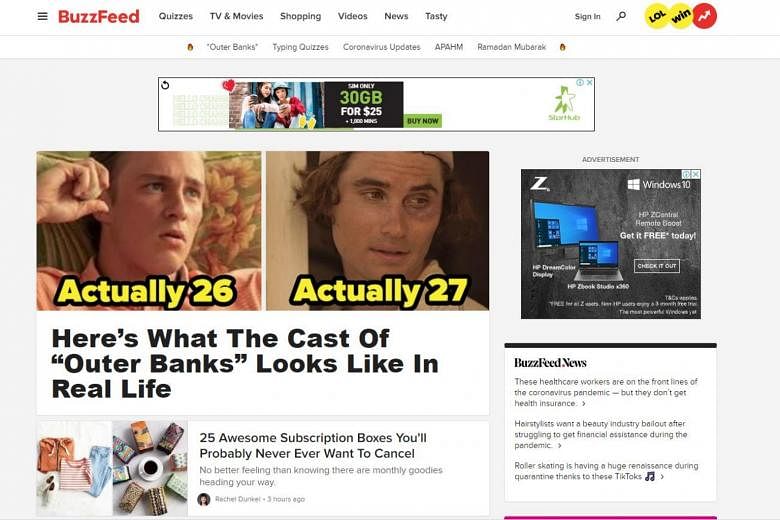Click the BuzzFeed logo

[99, 16]
